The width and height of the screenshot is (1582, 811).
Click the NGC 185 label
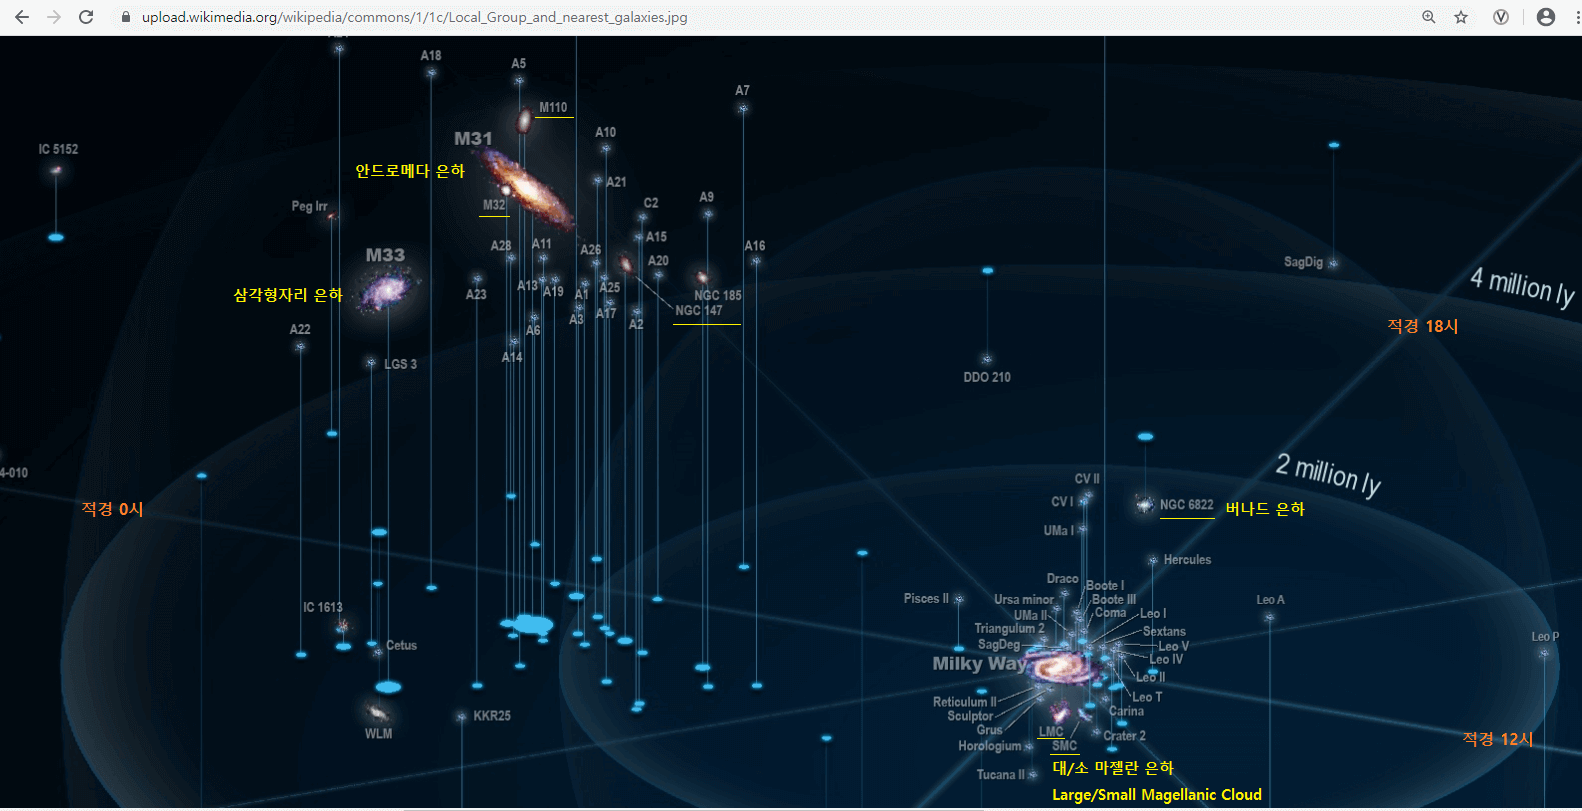point(718,295)
